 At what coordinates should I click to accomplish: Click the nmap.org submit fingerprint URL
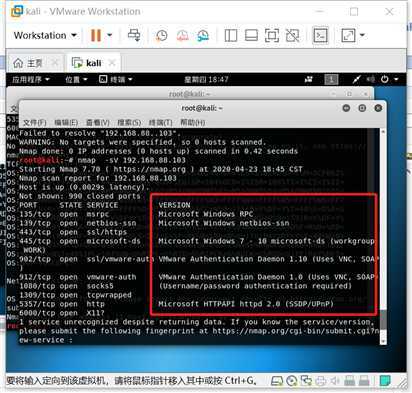pyautogui.click(x=296, y=331)
